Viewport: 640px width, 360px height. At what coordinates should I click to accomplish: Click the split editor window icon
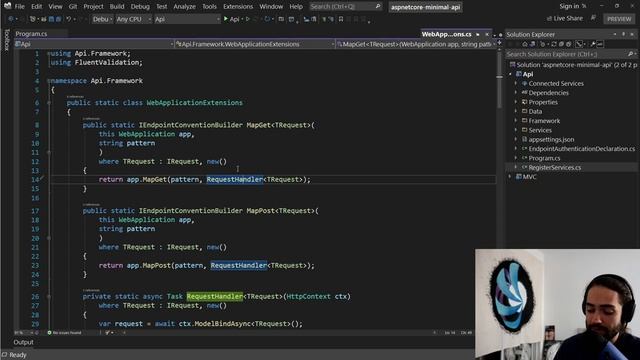pos(500,42)
